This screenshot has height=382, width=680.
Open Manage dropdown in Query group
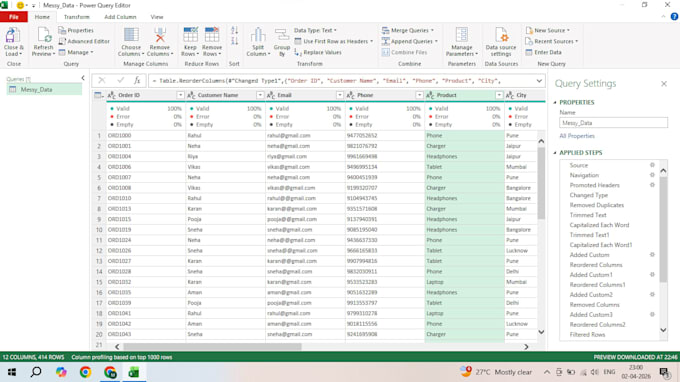tap(76, 52)
